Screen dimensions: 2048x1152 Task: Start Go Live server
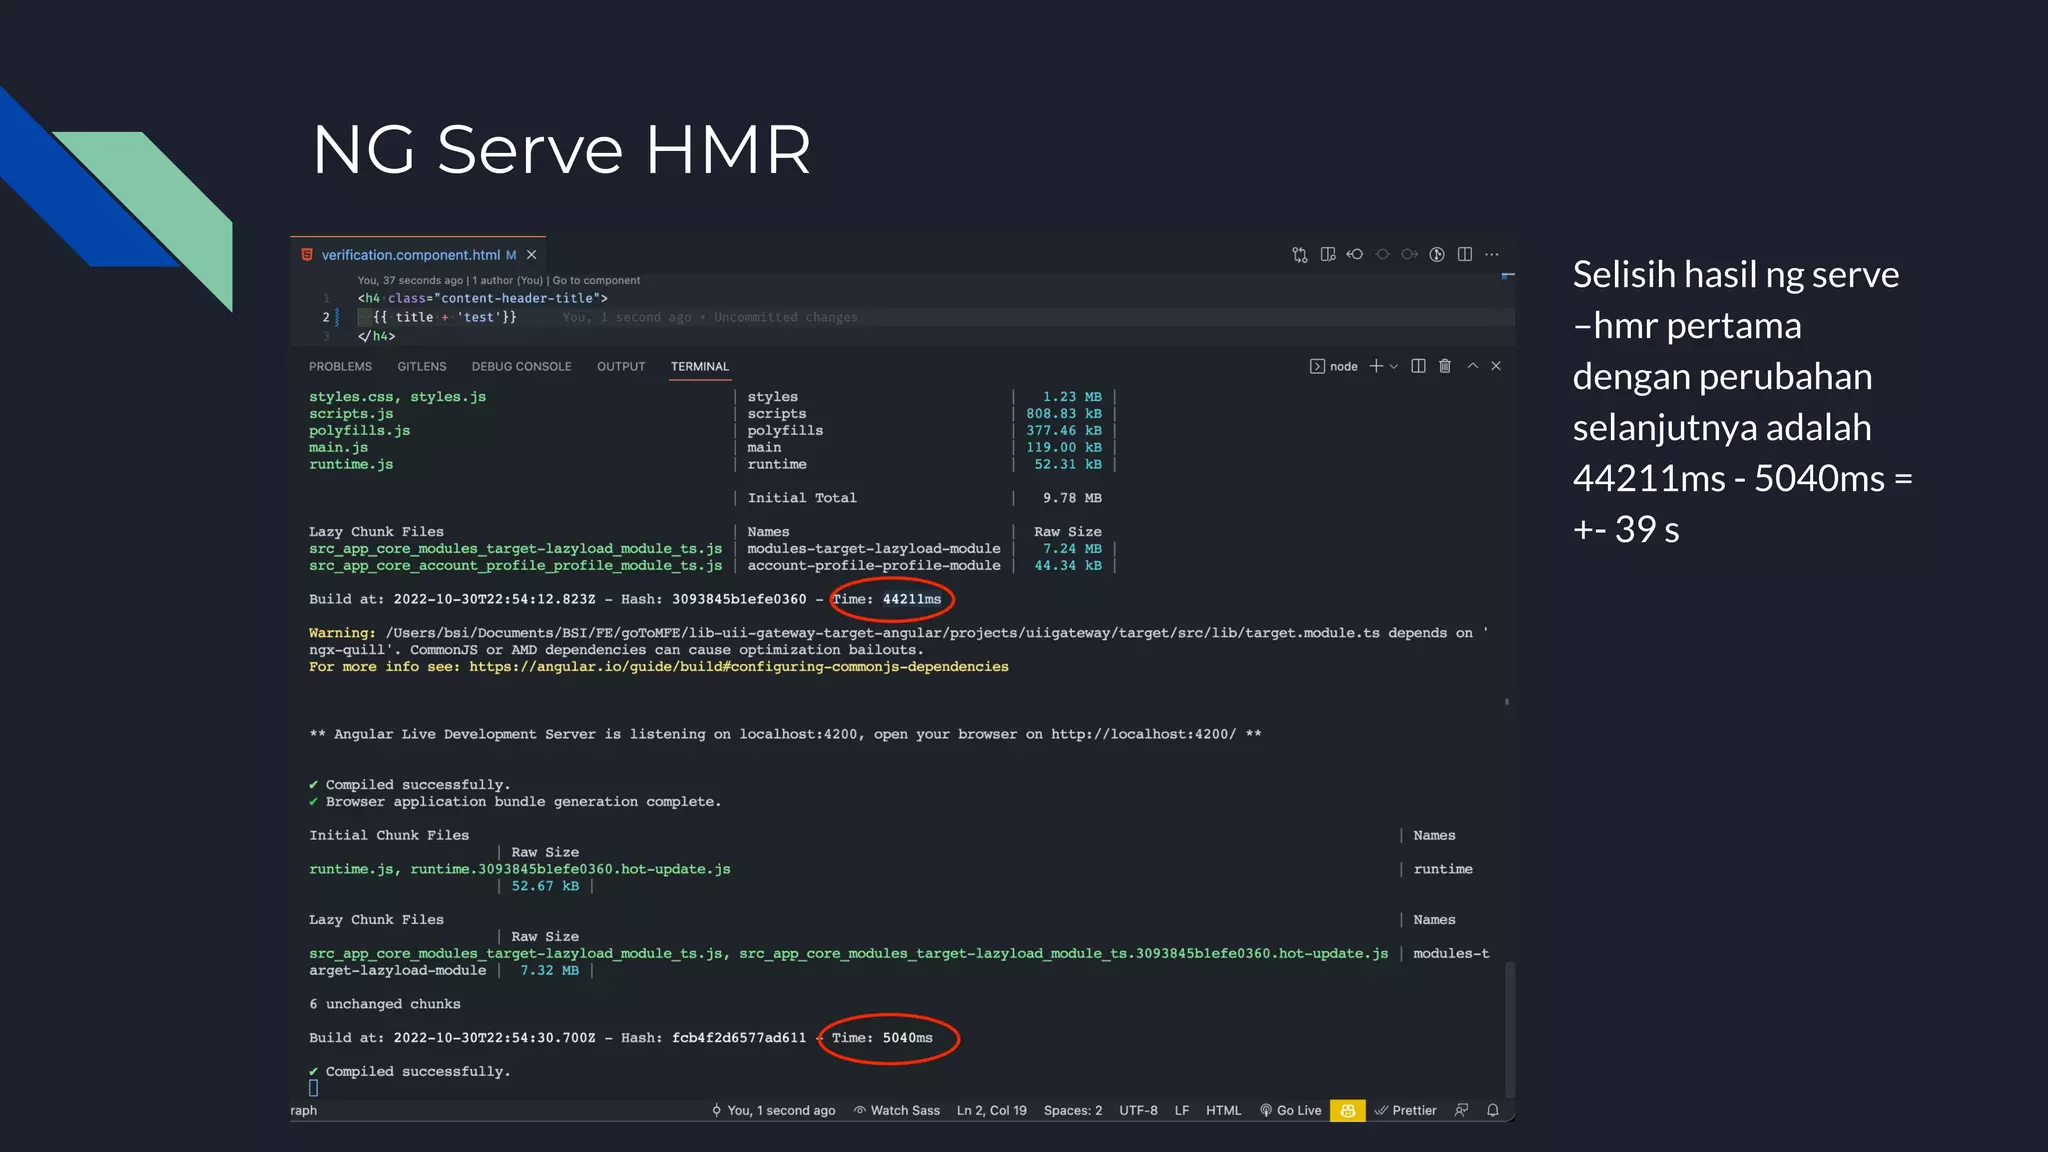[1290, 1111]
